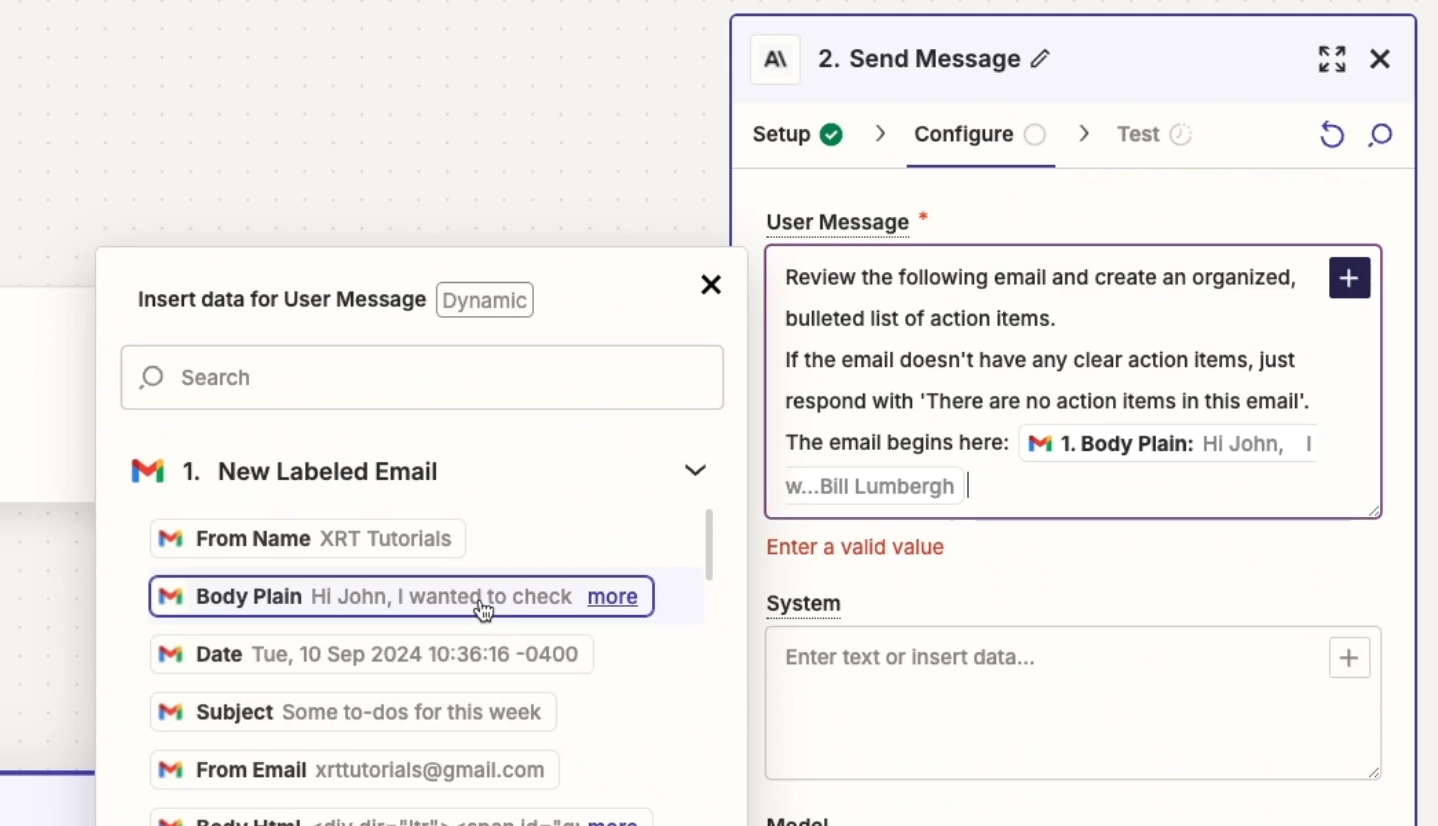Click the Search field in Insert data popup
The height and width of the screenshot is (826, 1438).
coord(422,377)
